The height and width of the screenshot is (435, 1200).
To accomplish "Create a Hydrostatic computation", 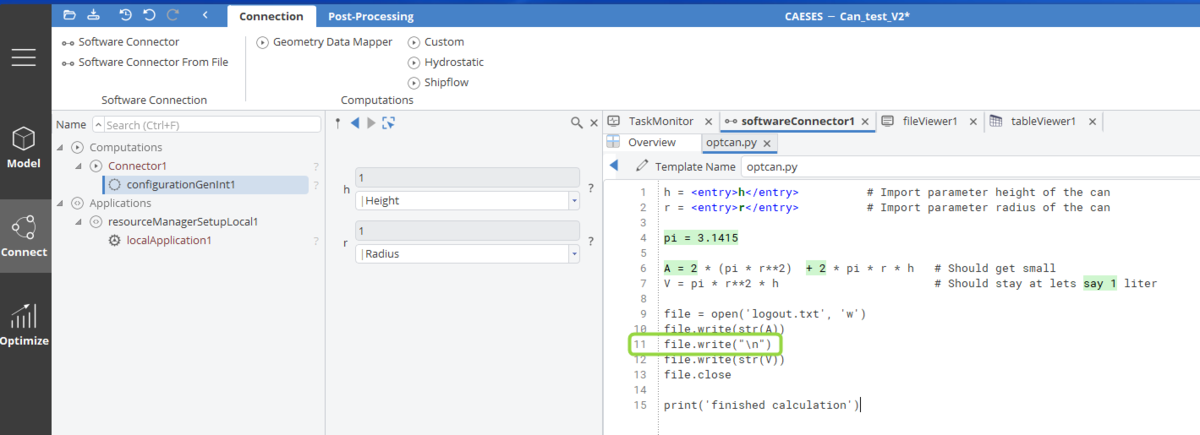I will point(446,62).
